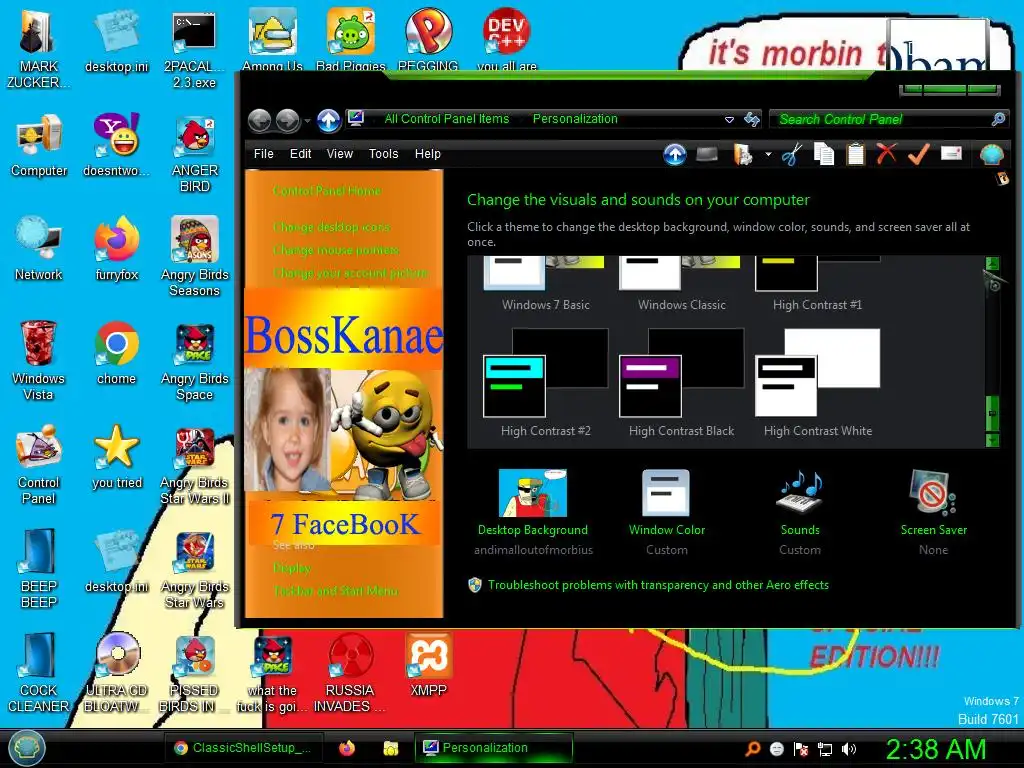Click the ClassicShellSetup taskbar button
The image size is (1024, 768).
tap(243, 748)
